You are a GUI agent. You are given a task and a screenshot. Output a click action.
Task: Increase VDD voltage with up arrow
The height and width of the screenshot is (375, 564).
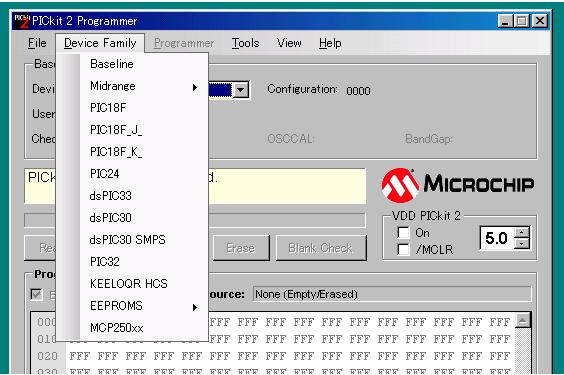pyautogui.click(x=522, y=232)
